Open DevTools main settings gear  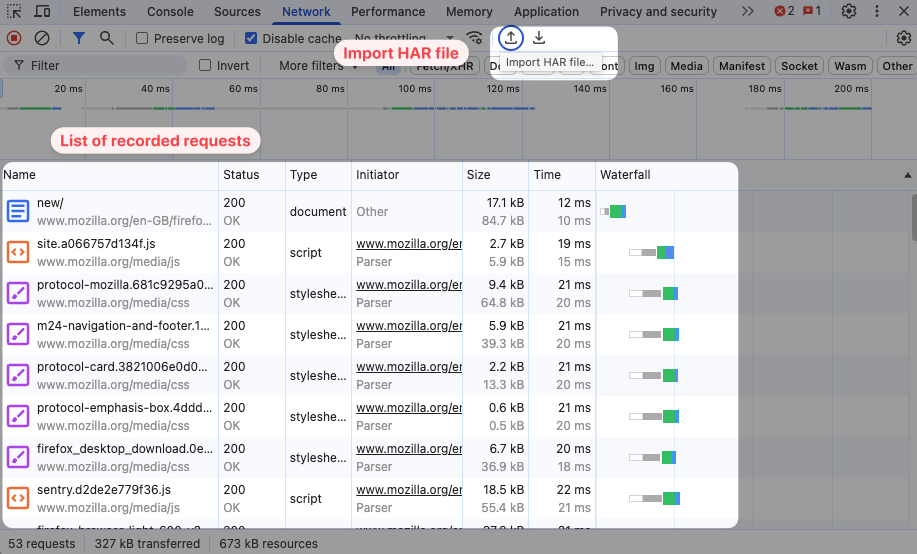click(x=849, y=11)
